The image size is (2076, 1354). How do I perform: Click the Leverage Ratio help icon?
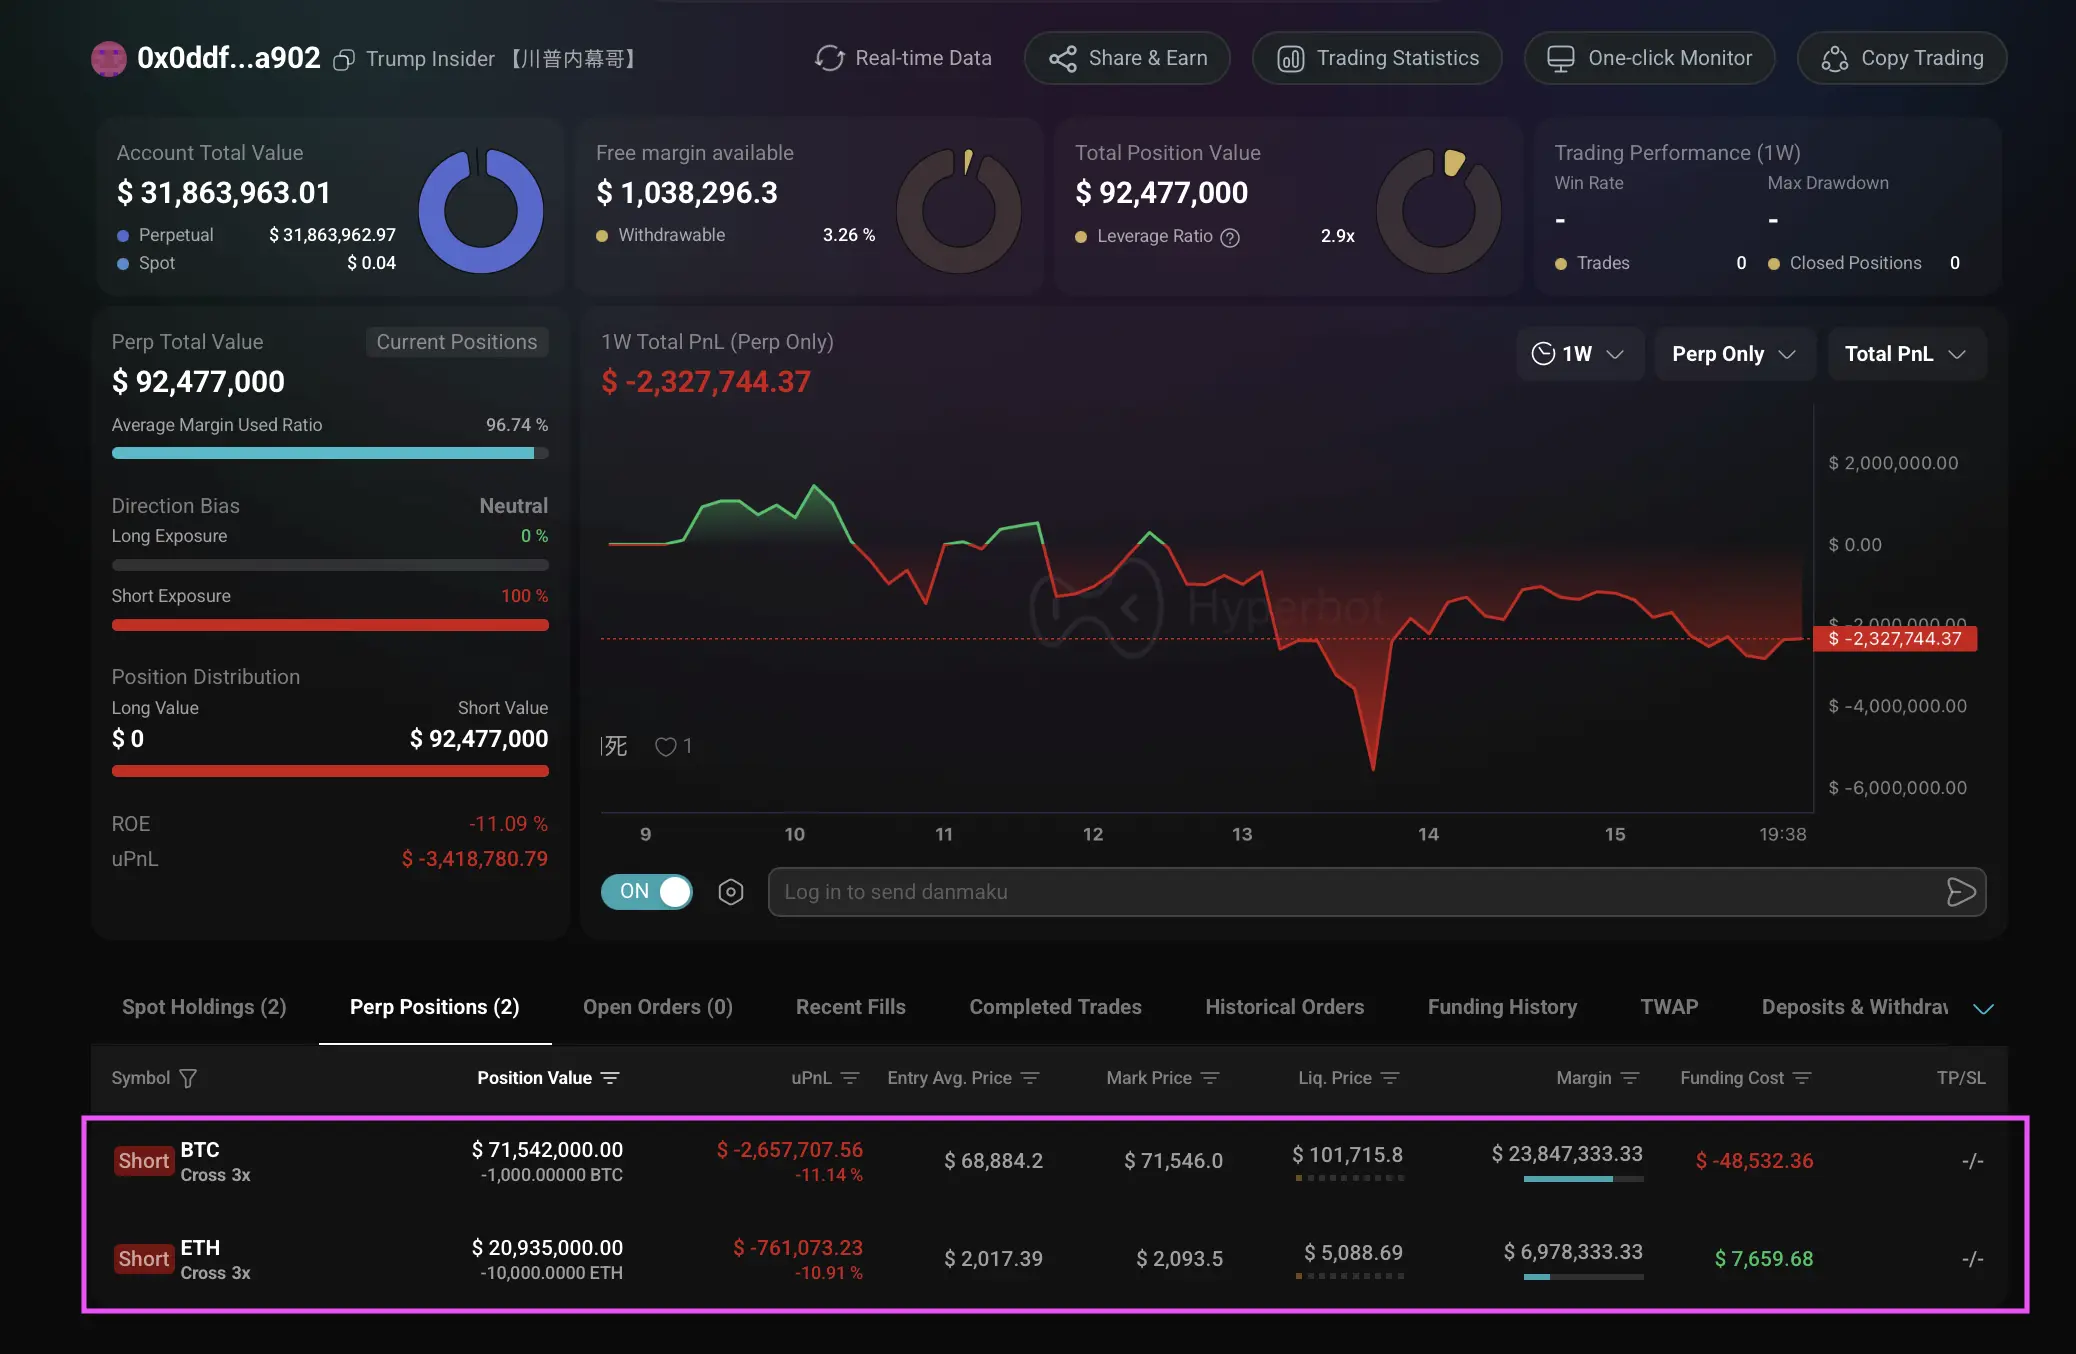coord(1230,237)
